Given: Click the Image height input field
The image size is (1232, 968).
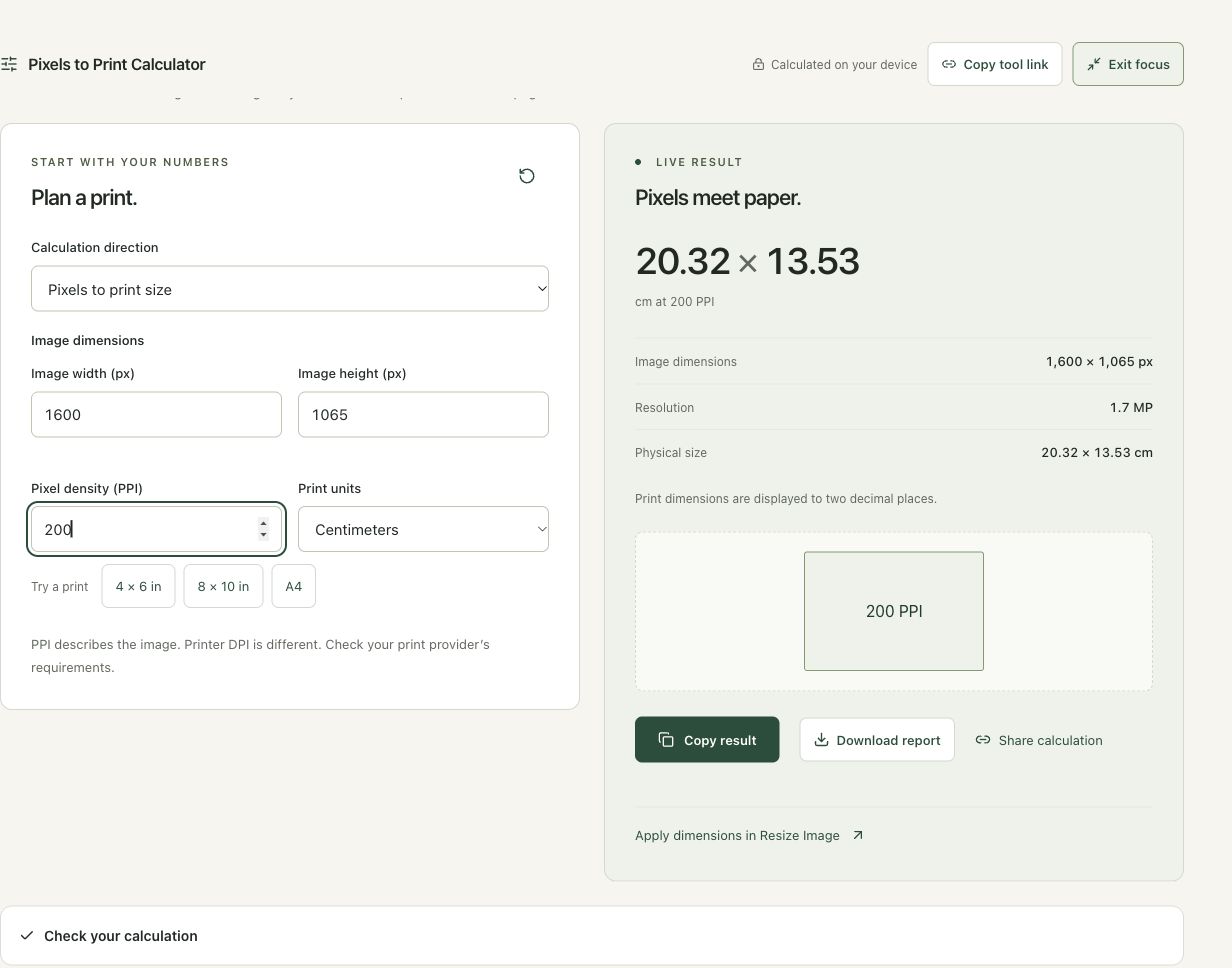Looking at the screenshot, I should click(x=423, y=414).
